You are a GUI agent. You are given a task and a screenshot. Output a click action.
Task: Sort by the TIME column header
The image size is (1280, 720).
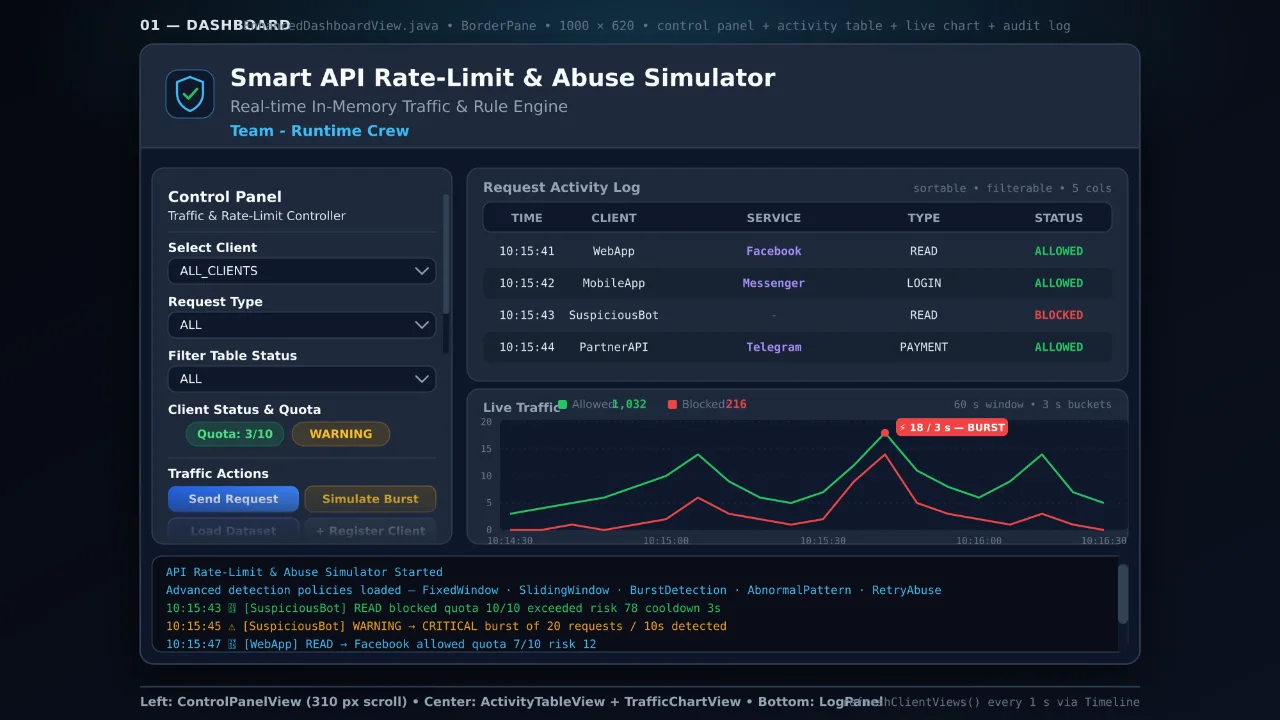pos(527,218)
